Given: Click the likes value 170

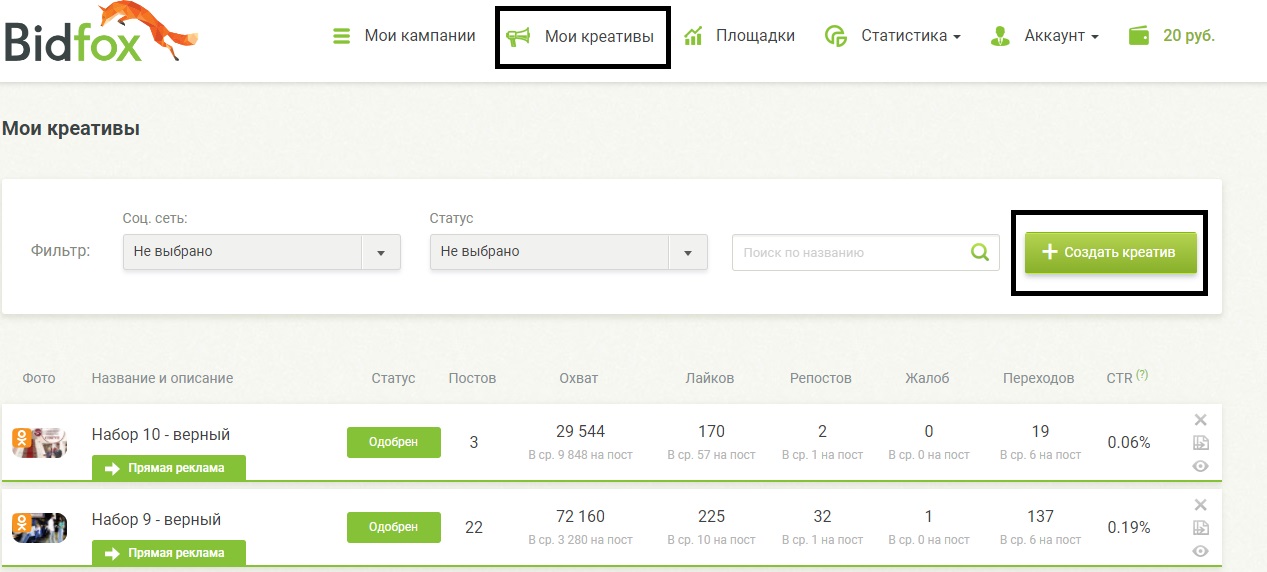Looking at the screenshot, I should click(711, 432).
